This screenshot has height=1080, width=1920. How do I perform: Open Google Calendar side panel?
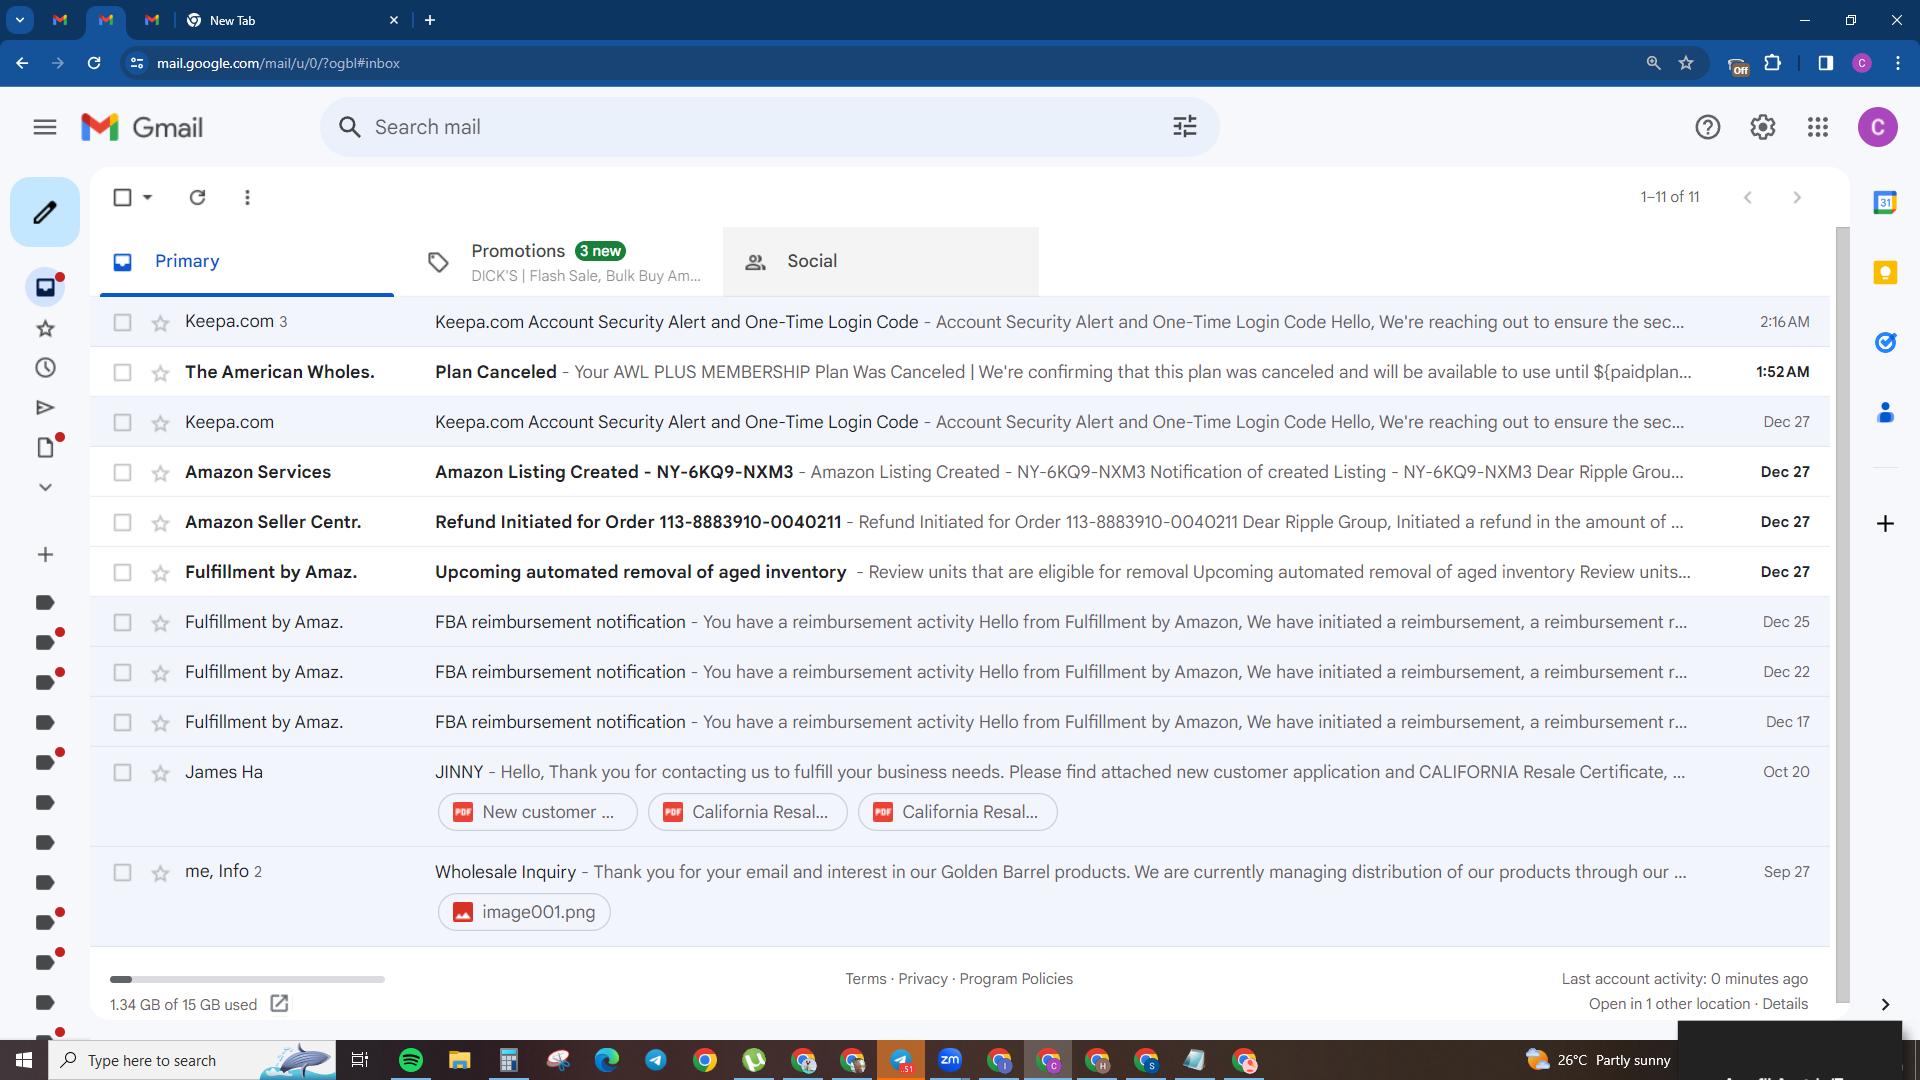[1885, 203]
